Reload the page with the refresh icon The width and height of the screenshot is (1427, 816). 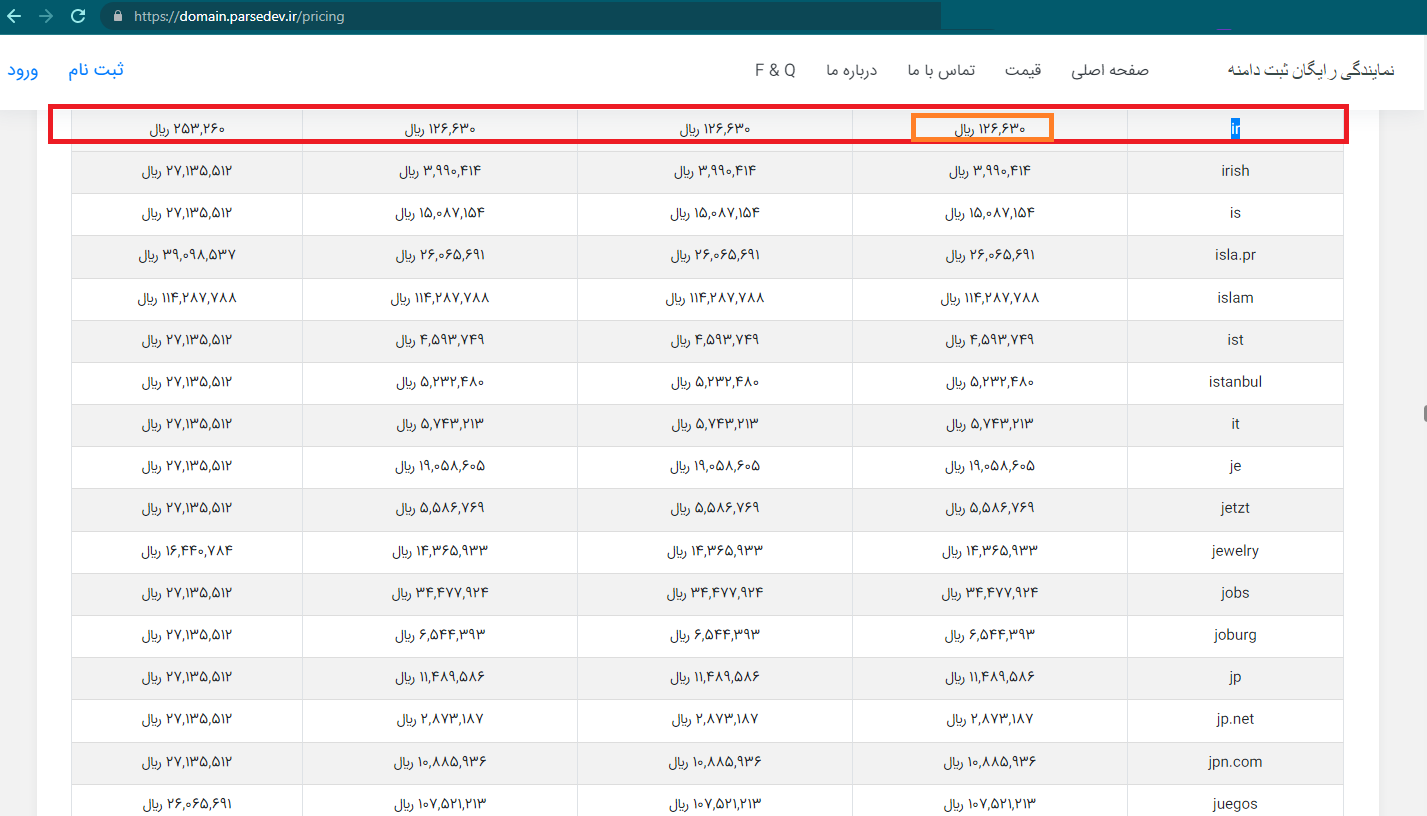(78, 16)
